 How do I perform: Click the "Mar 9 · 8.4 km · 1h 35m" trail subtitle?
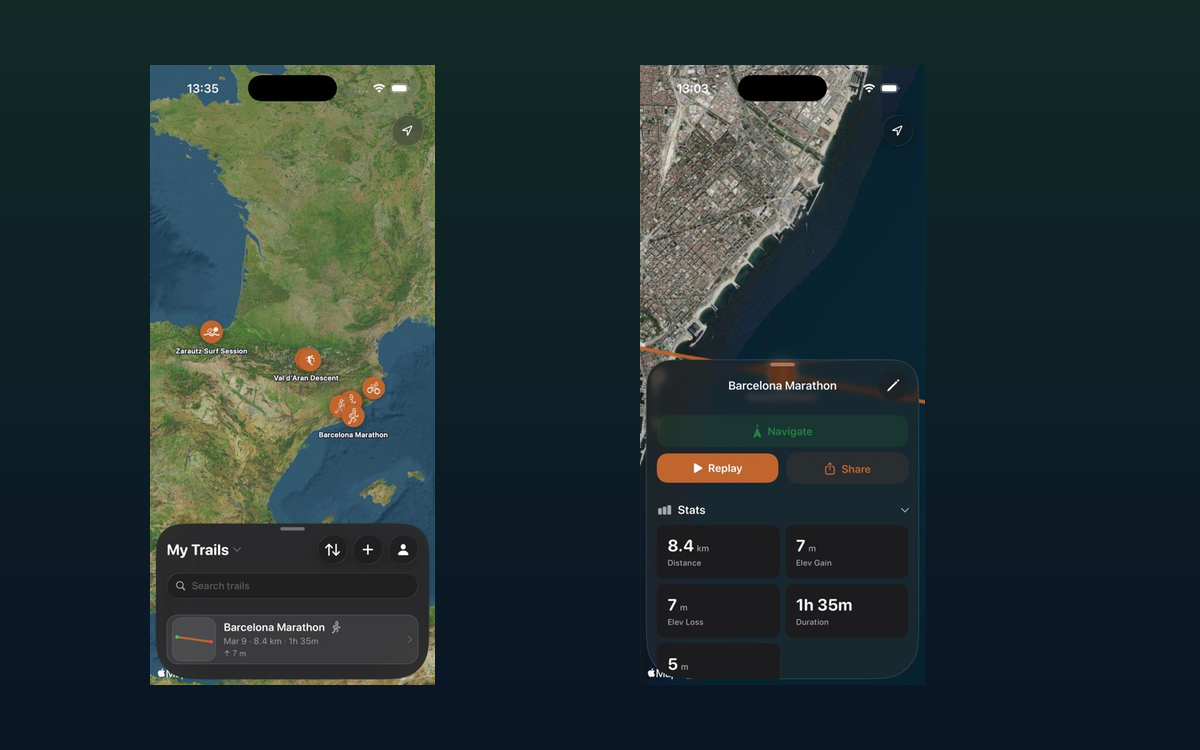pyautogui.click(x=271, y=641)
